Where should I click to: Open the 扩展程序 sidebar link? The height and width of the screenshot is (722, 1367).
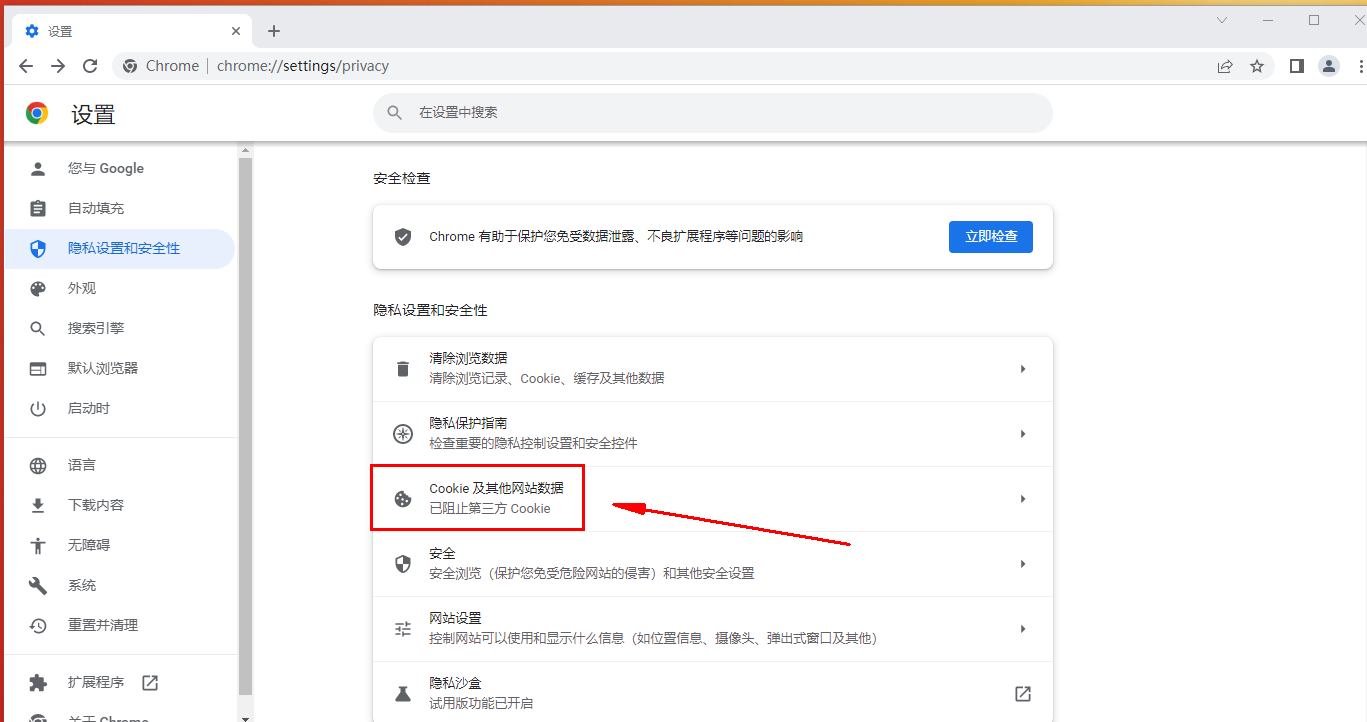pos(96,682)
